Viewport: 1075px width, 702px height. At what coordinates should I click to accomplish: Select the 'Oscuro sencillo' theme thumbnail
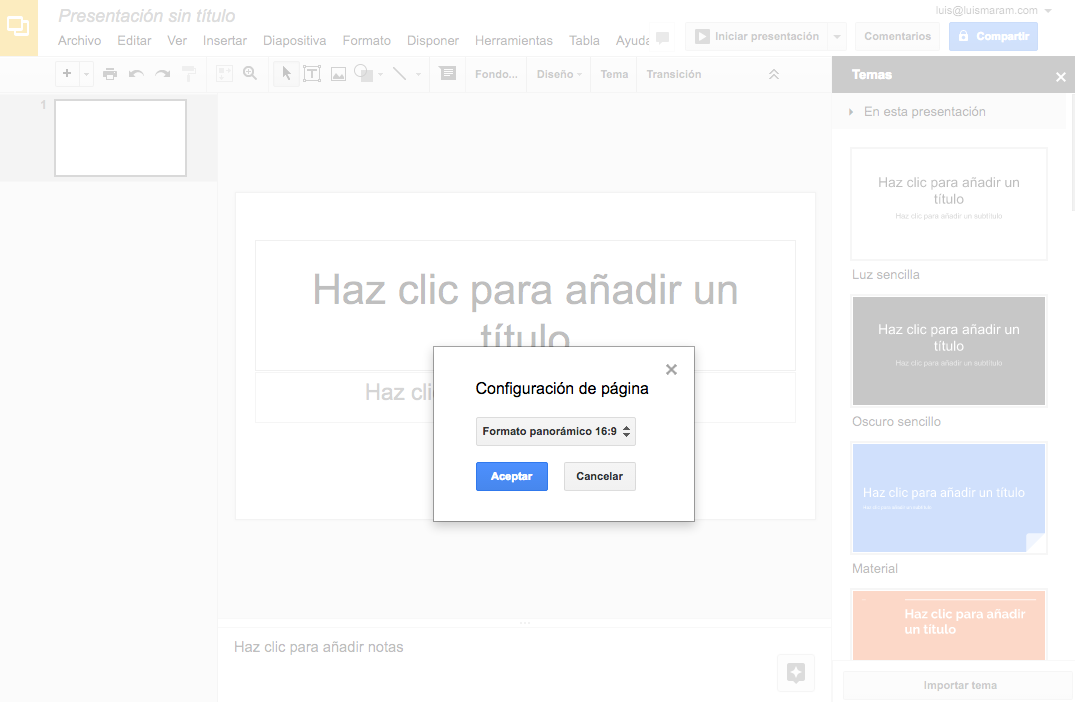pyautogui.click(x=948, y=351)
